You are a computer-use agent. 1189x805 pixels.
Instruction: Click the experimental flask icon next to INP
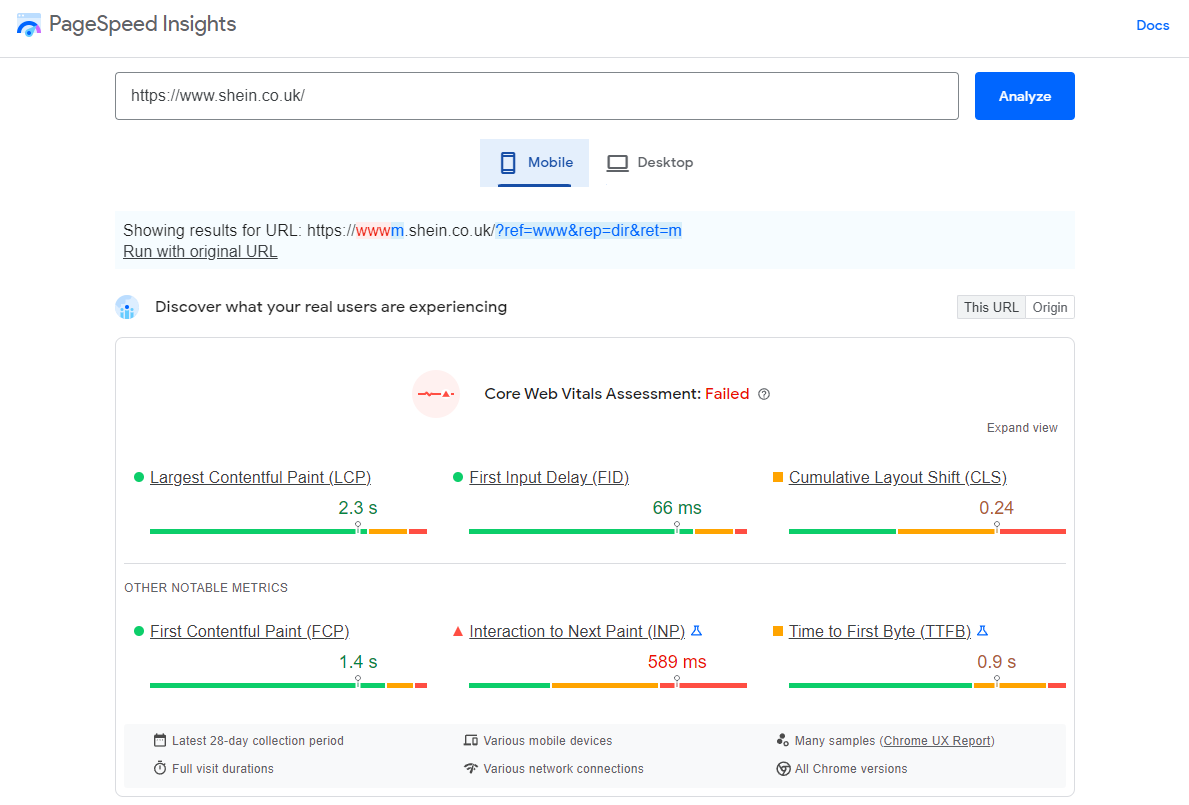click(697, 631)
